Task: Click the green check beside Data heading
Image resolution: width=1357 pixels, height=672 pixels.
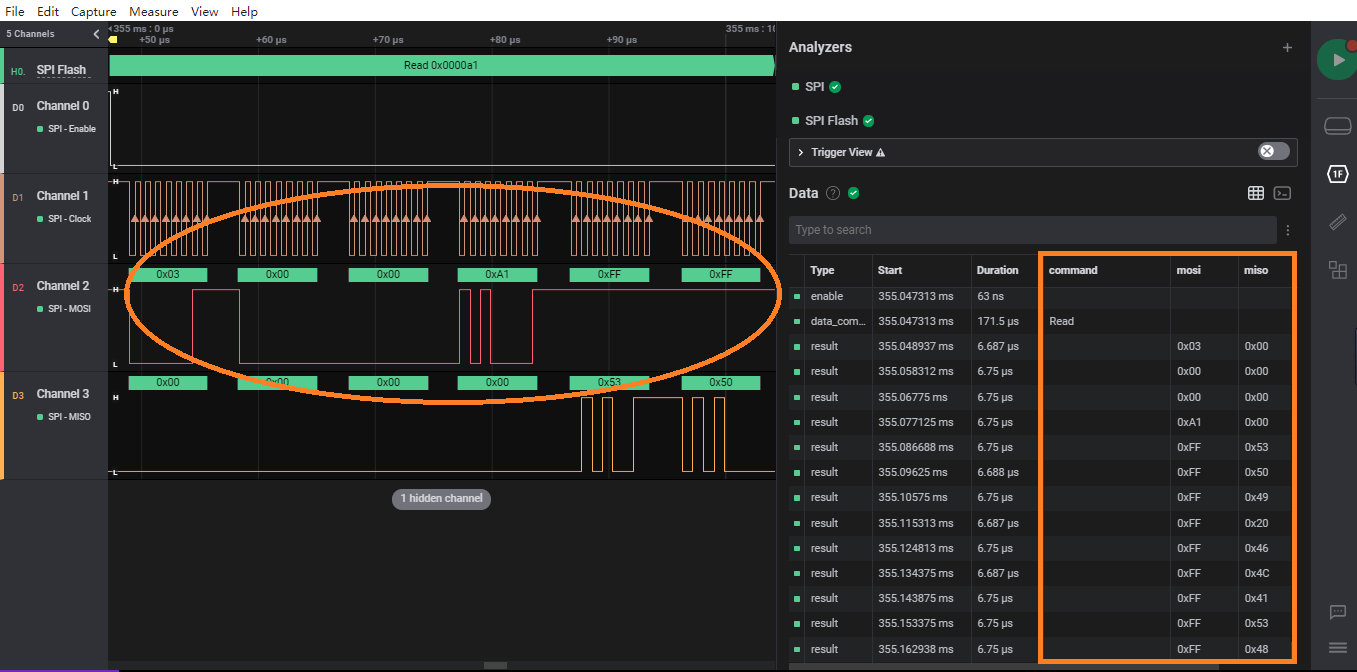Action: point(854,193)
